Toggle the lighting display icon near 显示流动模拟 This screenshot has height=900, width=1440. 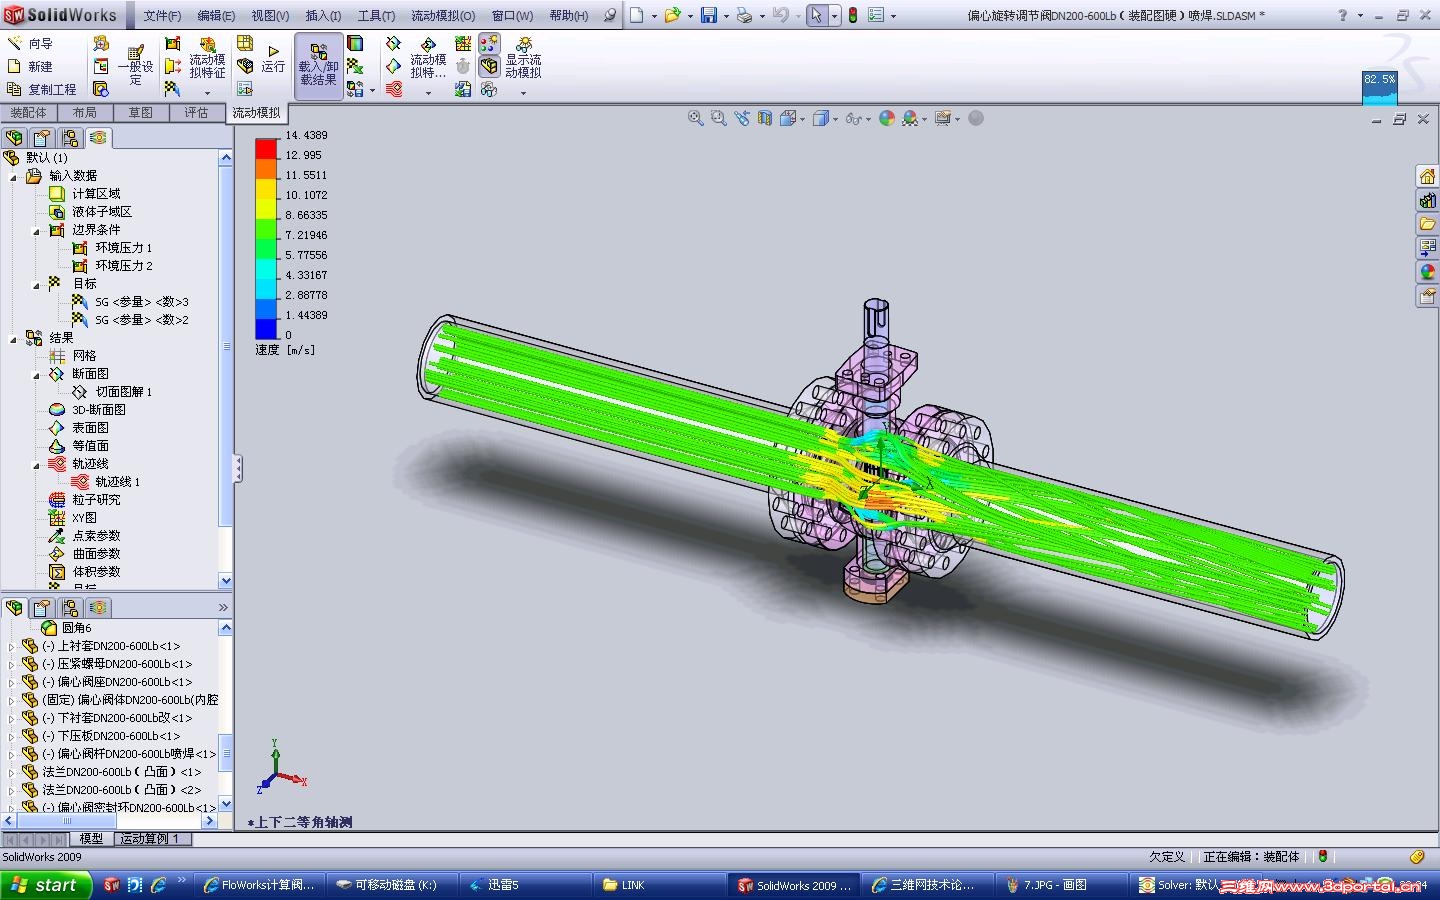[489, 44]
